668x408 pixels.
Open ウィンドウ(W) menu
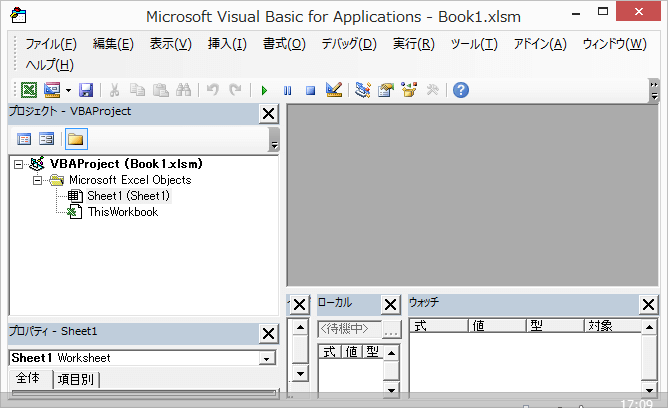tap(614, 44)
